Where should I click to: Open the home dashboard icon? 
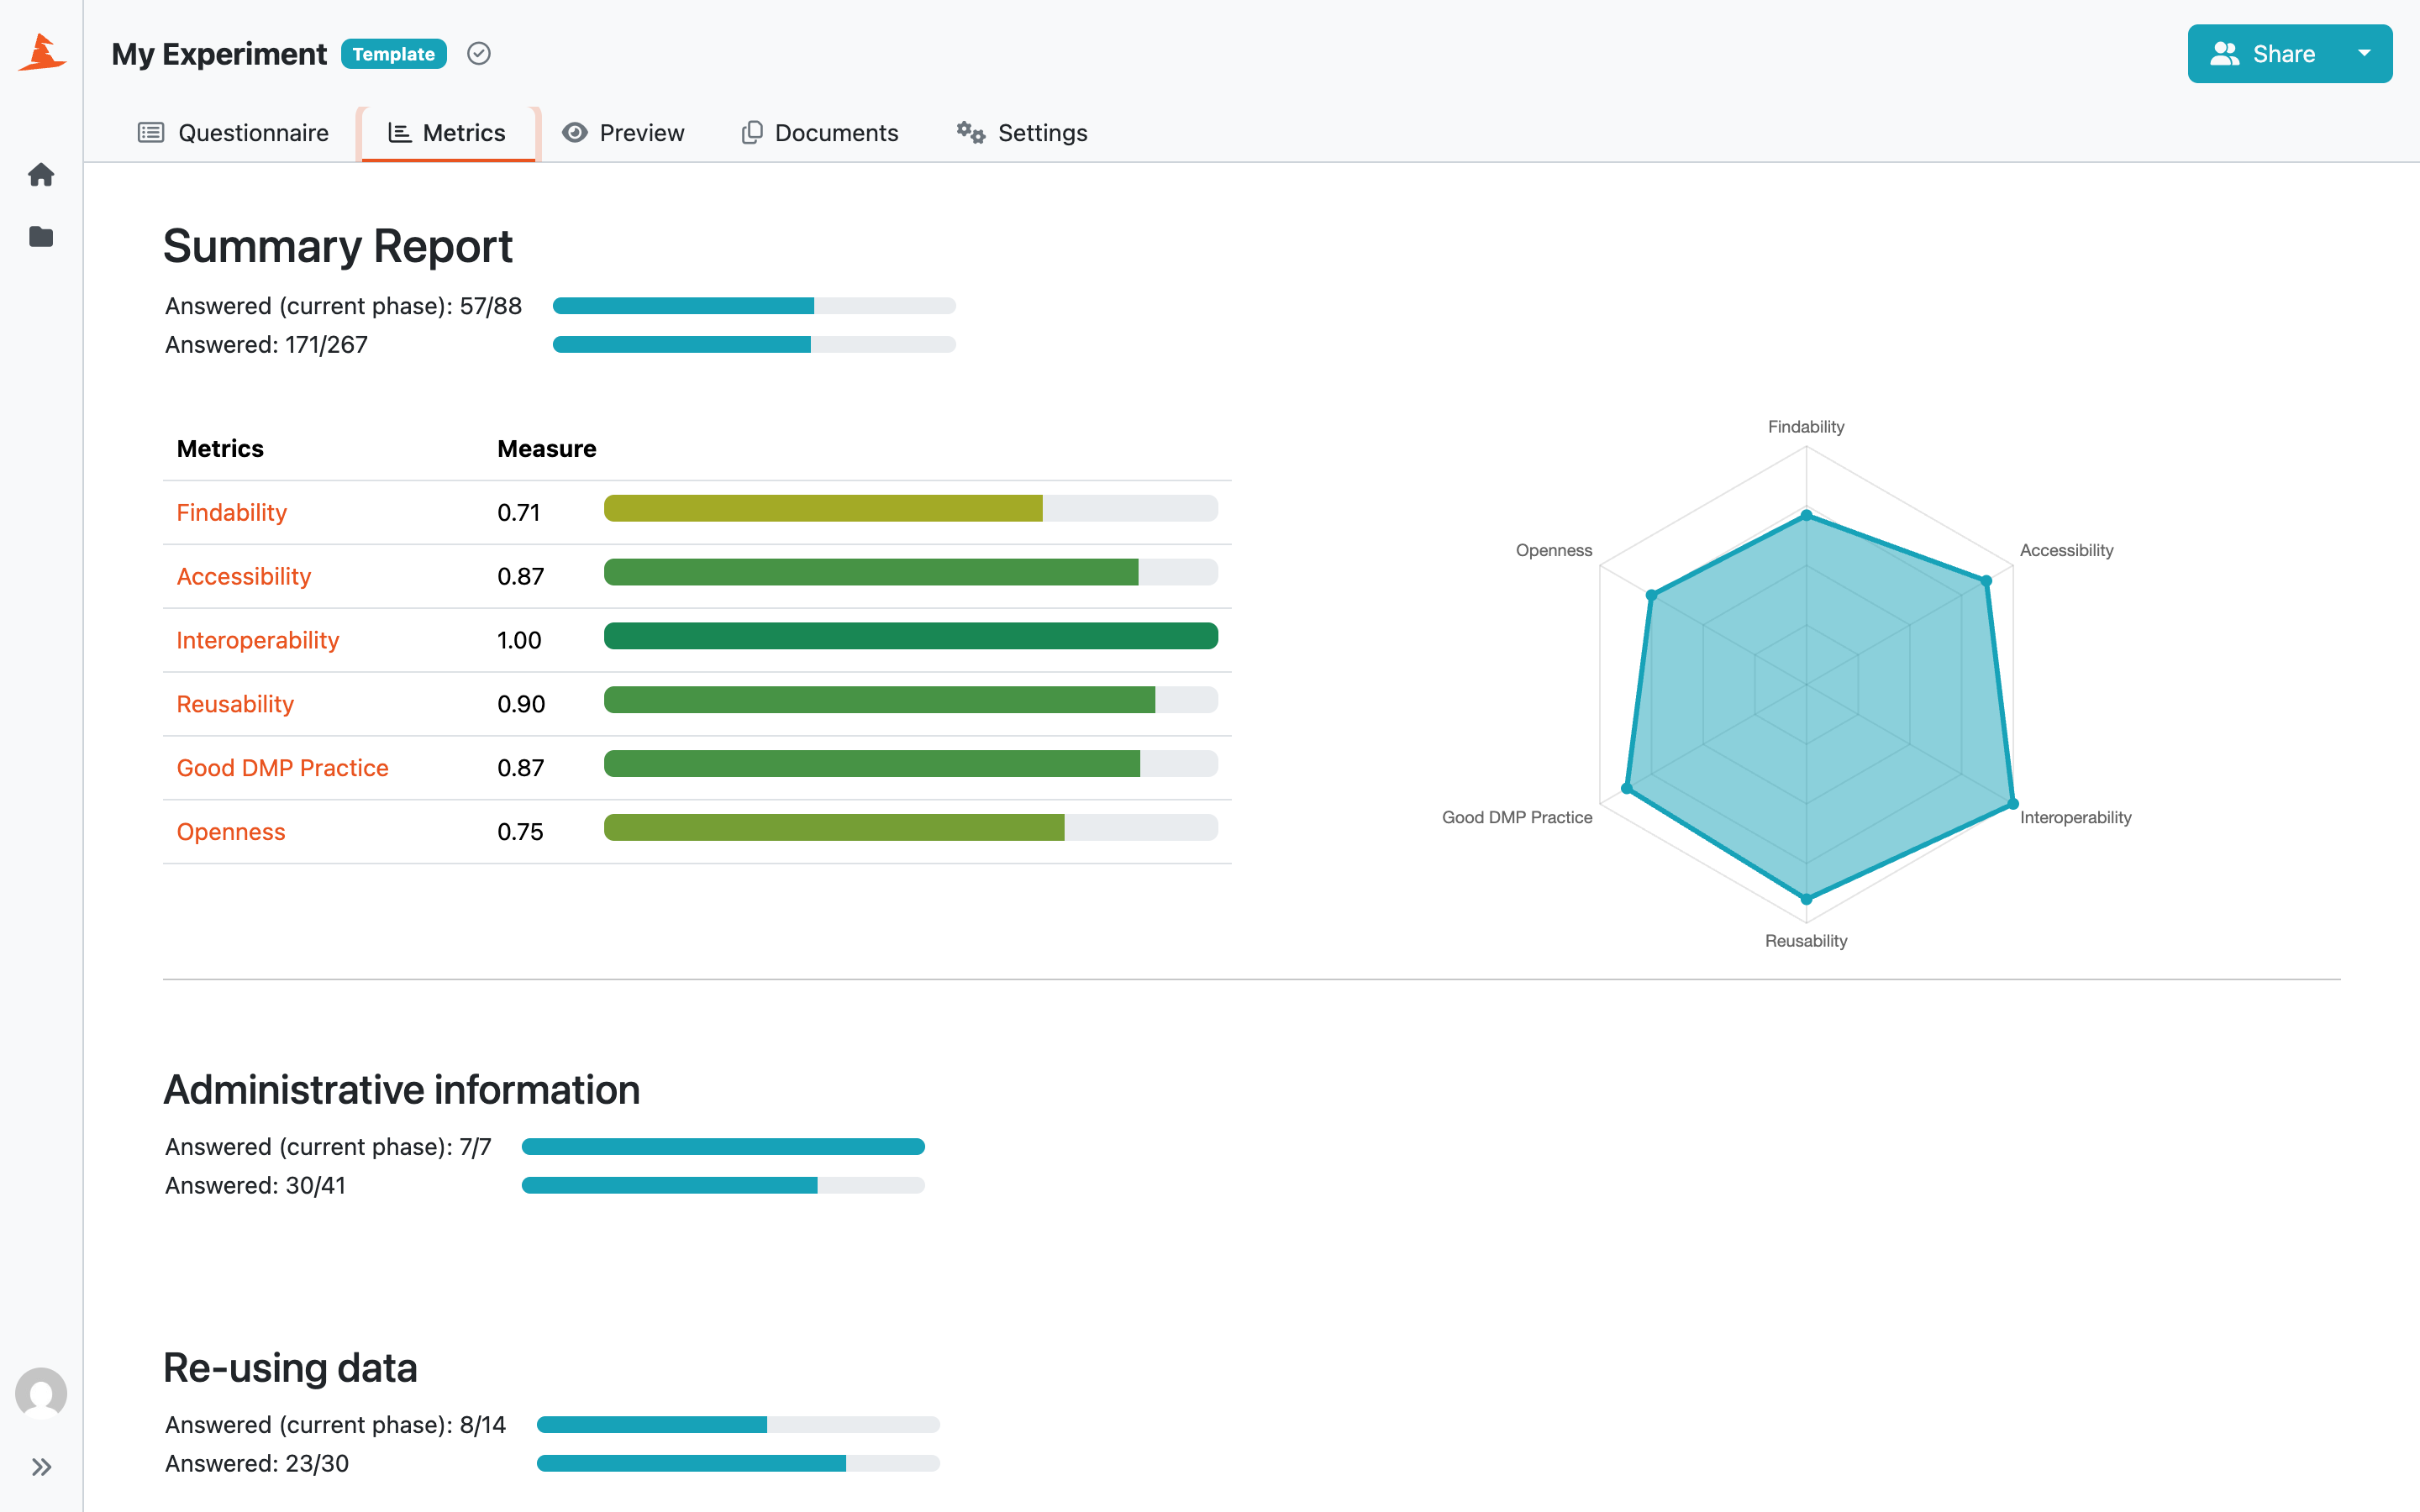click(x=41, y=175)
